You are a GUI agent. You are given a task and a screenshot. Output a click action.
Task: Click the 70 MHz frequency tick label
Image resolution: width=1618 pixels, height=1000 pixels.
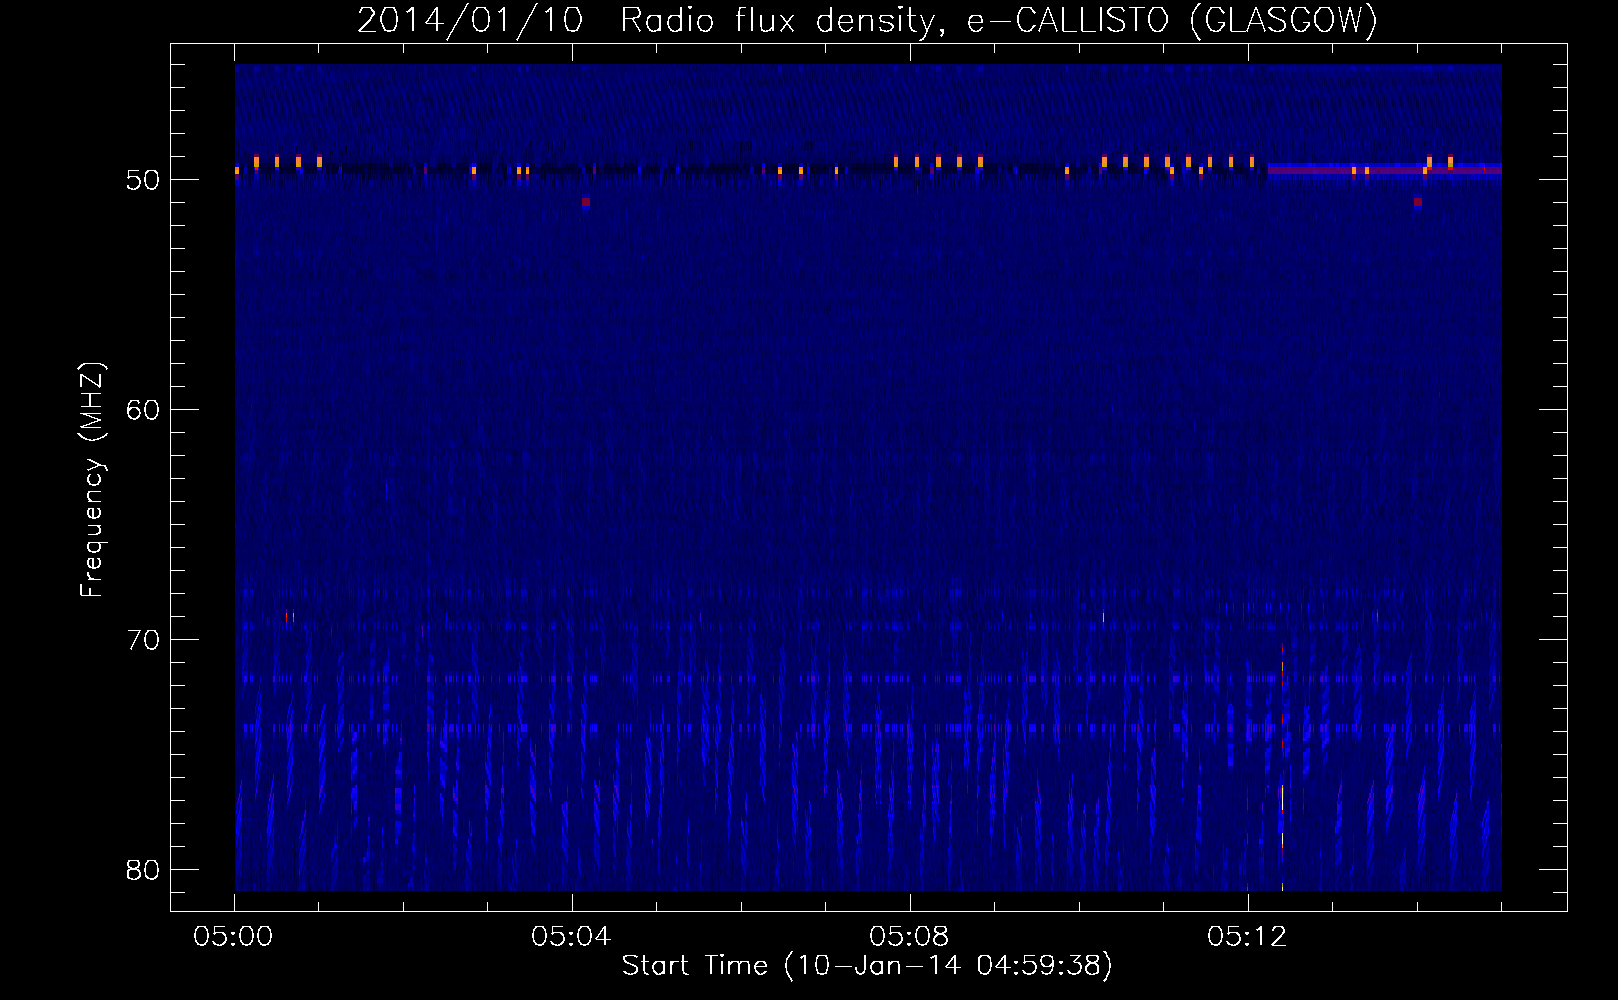click(x=143, y=640)
